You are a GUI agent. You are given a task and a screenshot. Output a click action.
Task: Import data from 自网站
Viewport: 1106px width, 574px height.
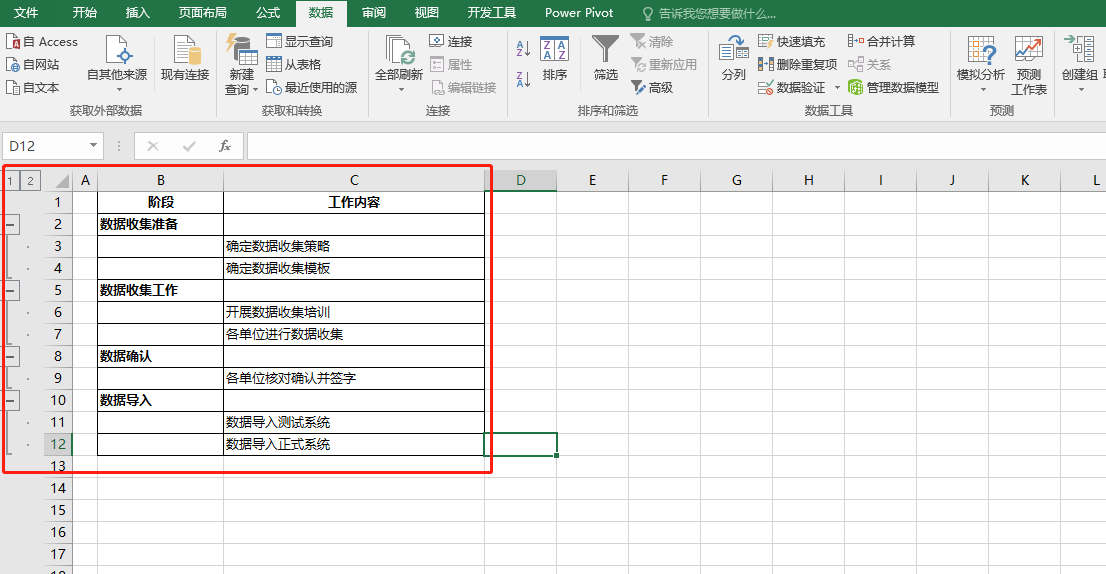coord(32,64)
